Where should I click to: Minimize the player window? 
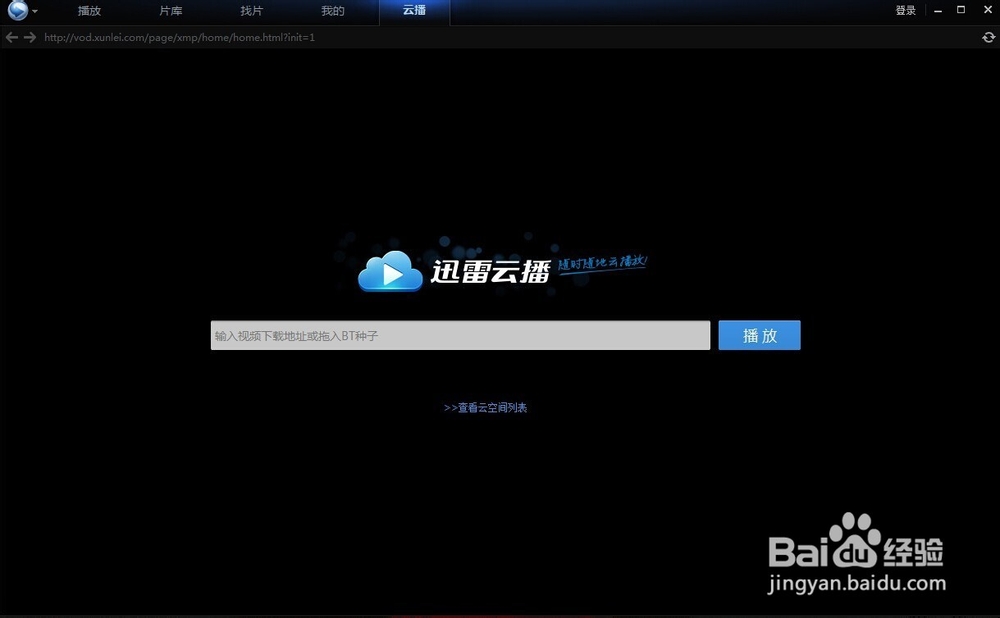click(x=938, y=11)
